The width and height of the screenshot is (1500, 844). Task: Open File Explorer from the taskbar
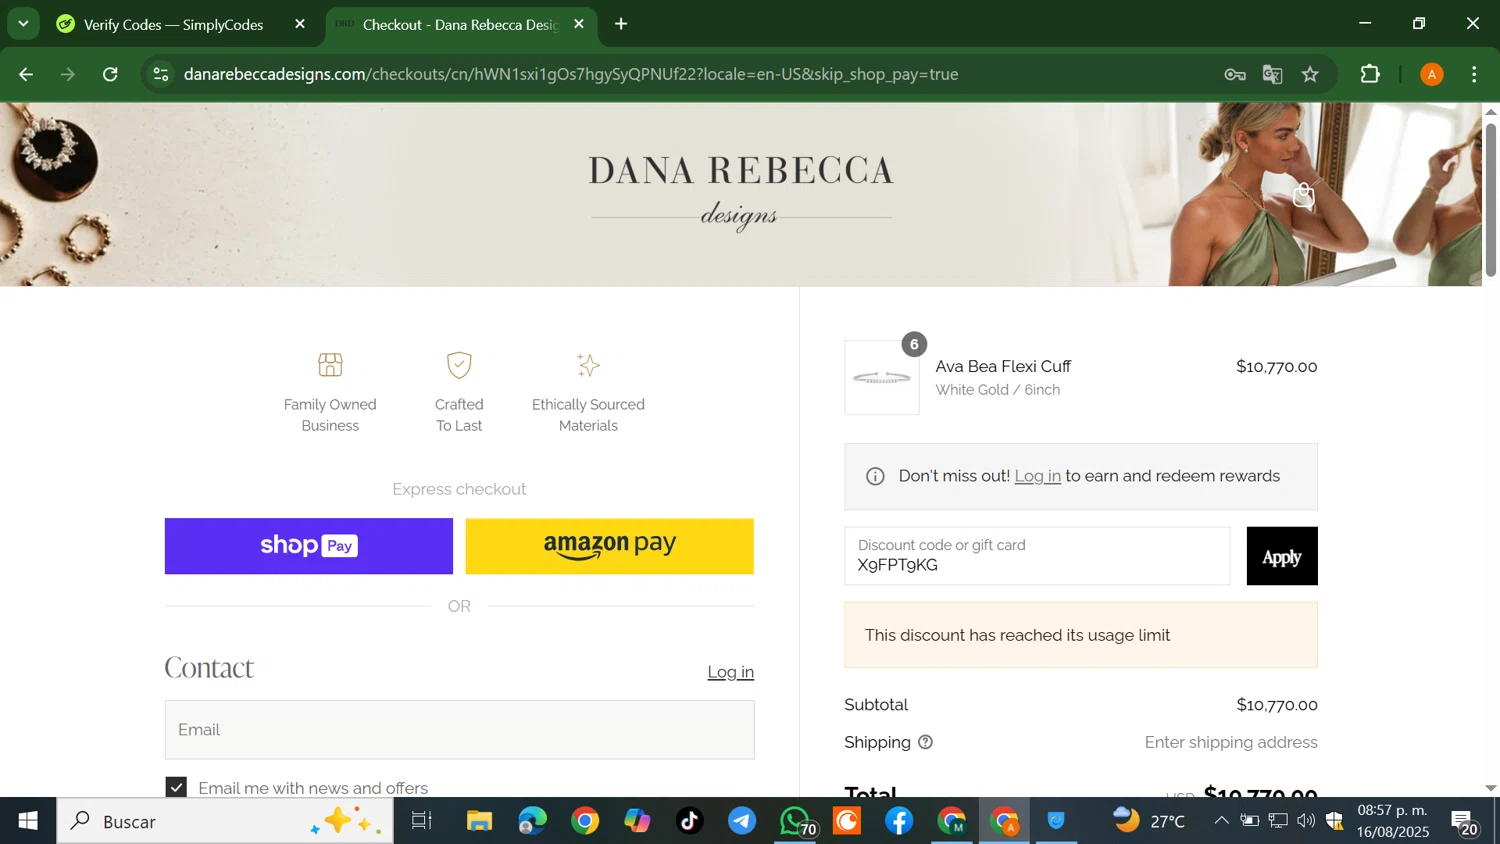tap(480, 821)
